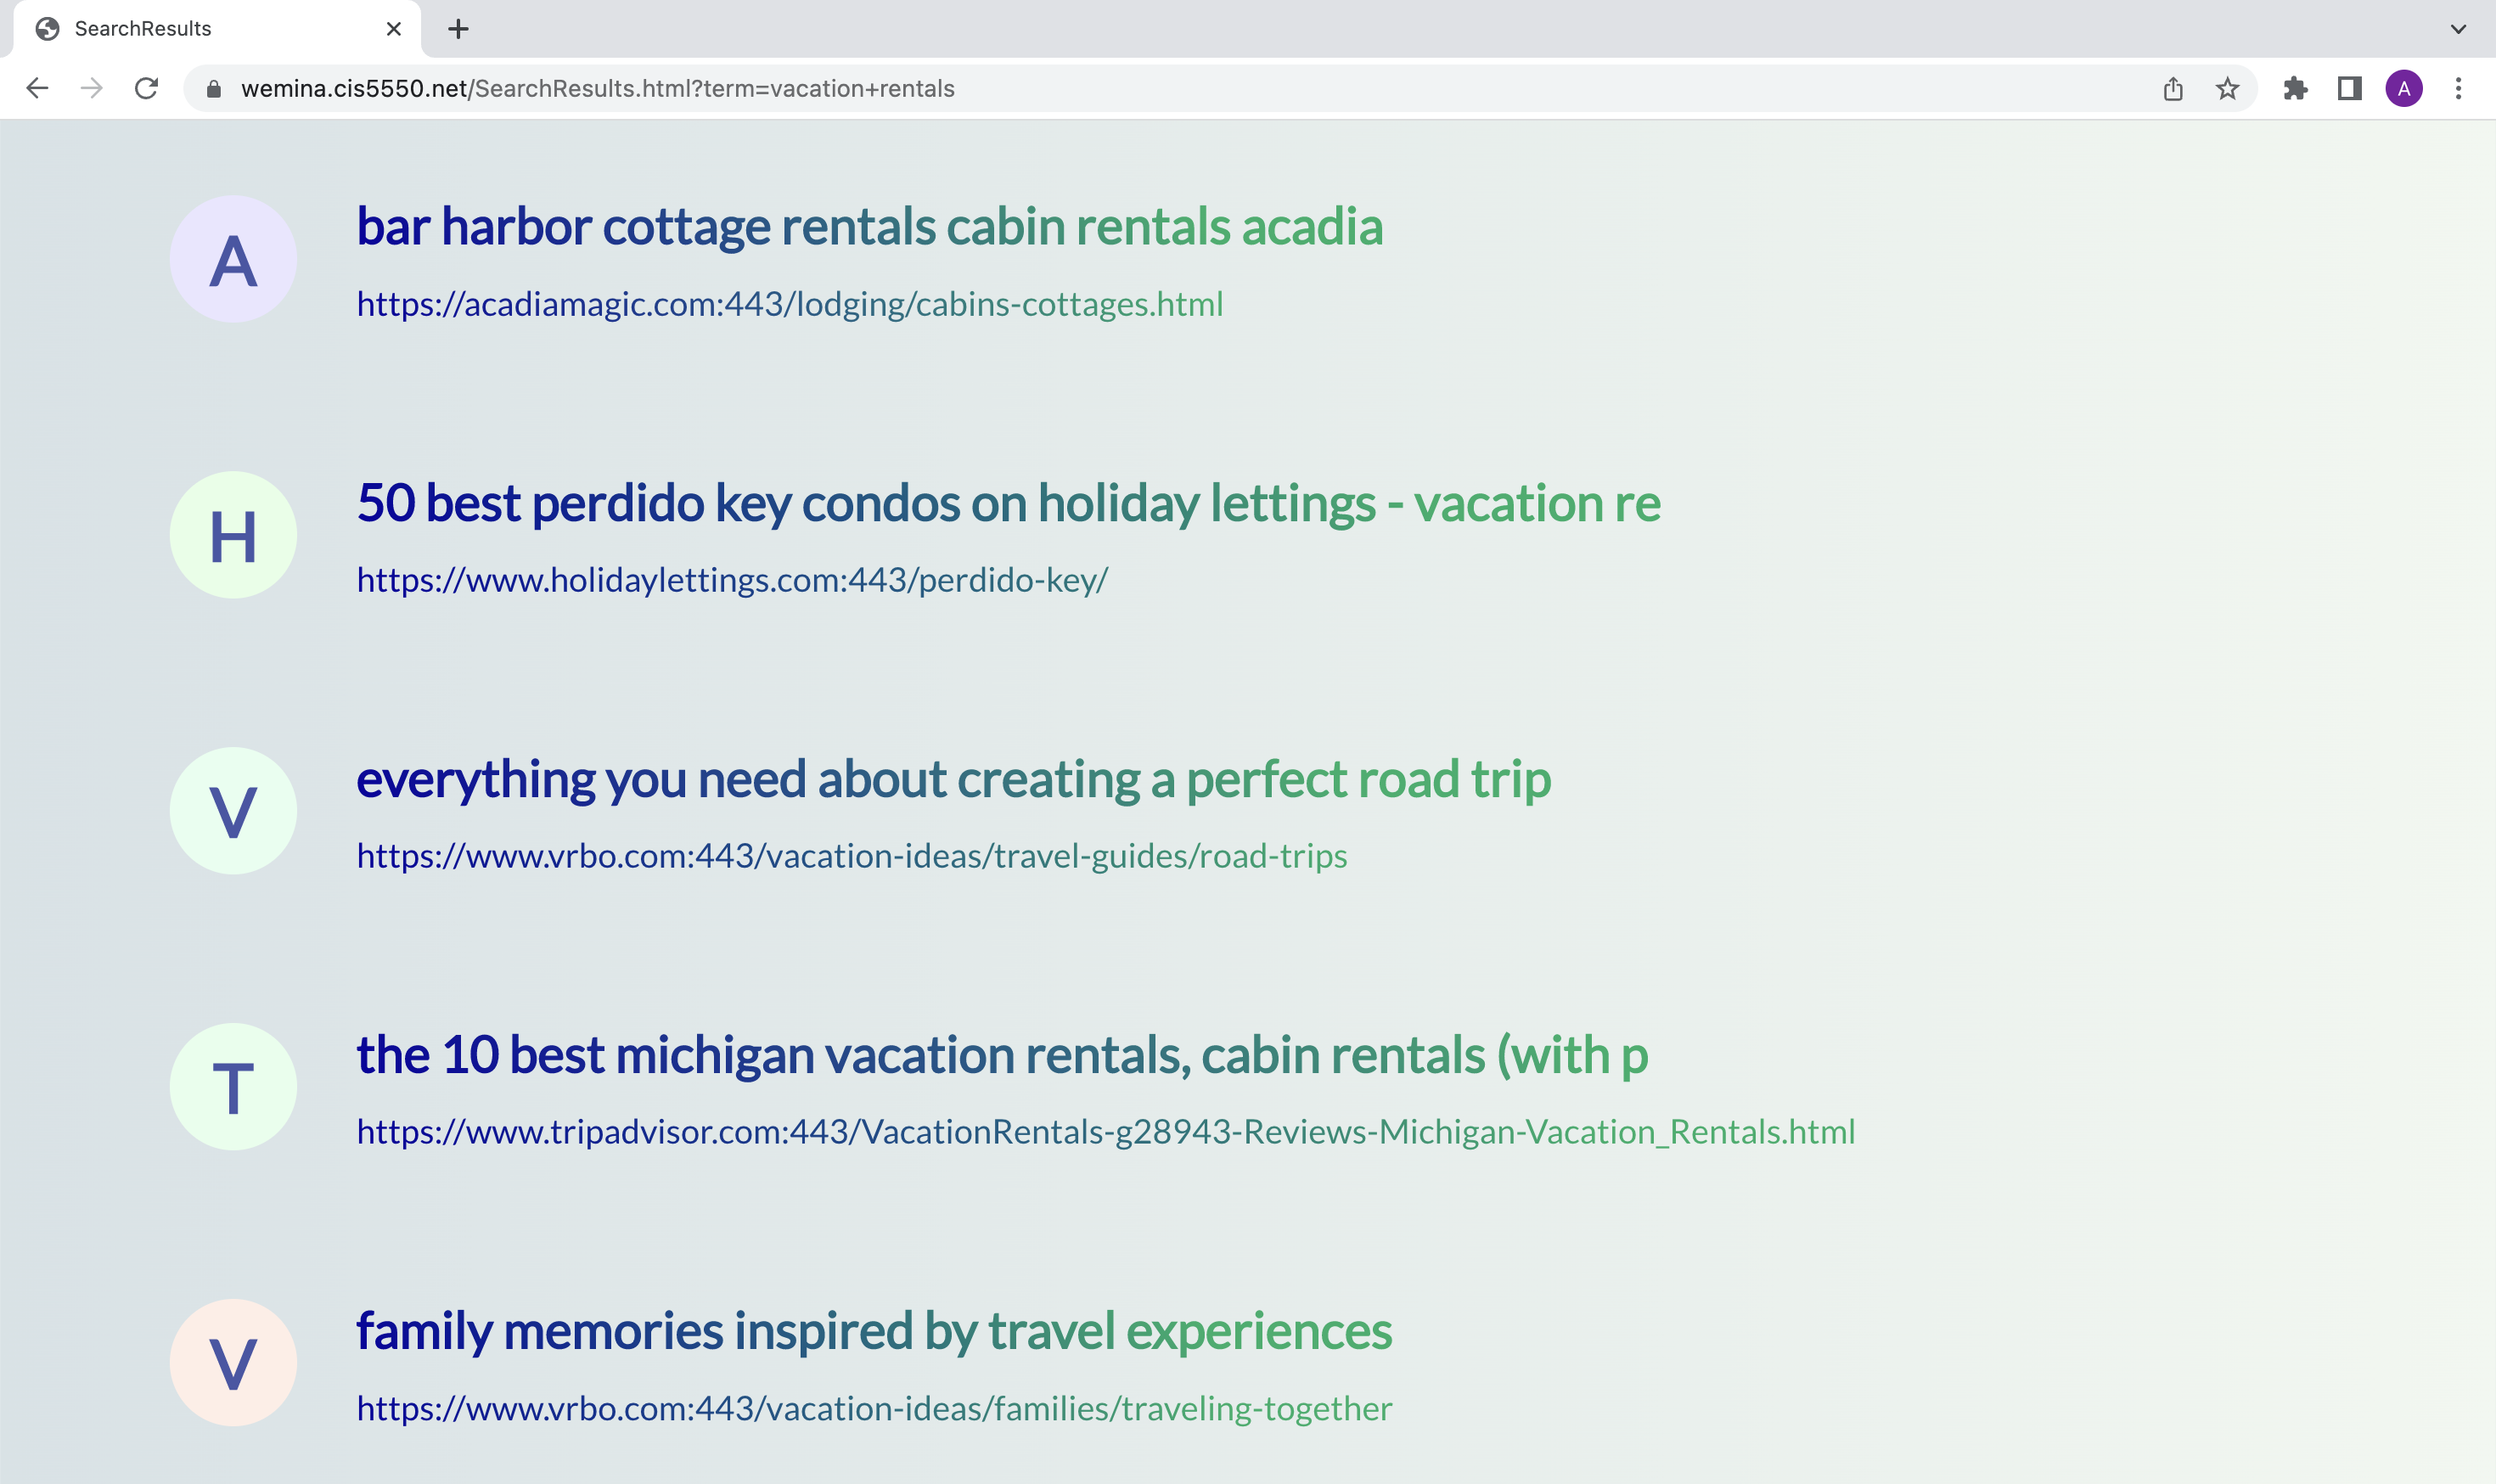Toggle the browser side panel

point(2350,89)
